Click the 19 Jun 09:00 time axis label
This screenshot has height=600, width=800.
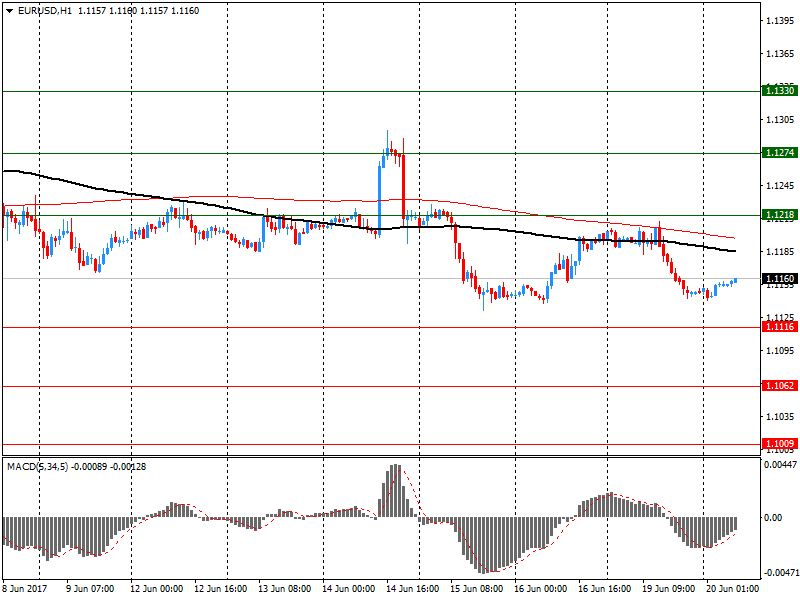pos(668,589)
